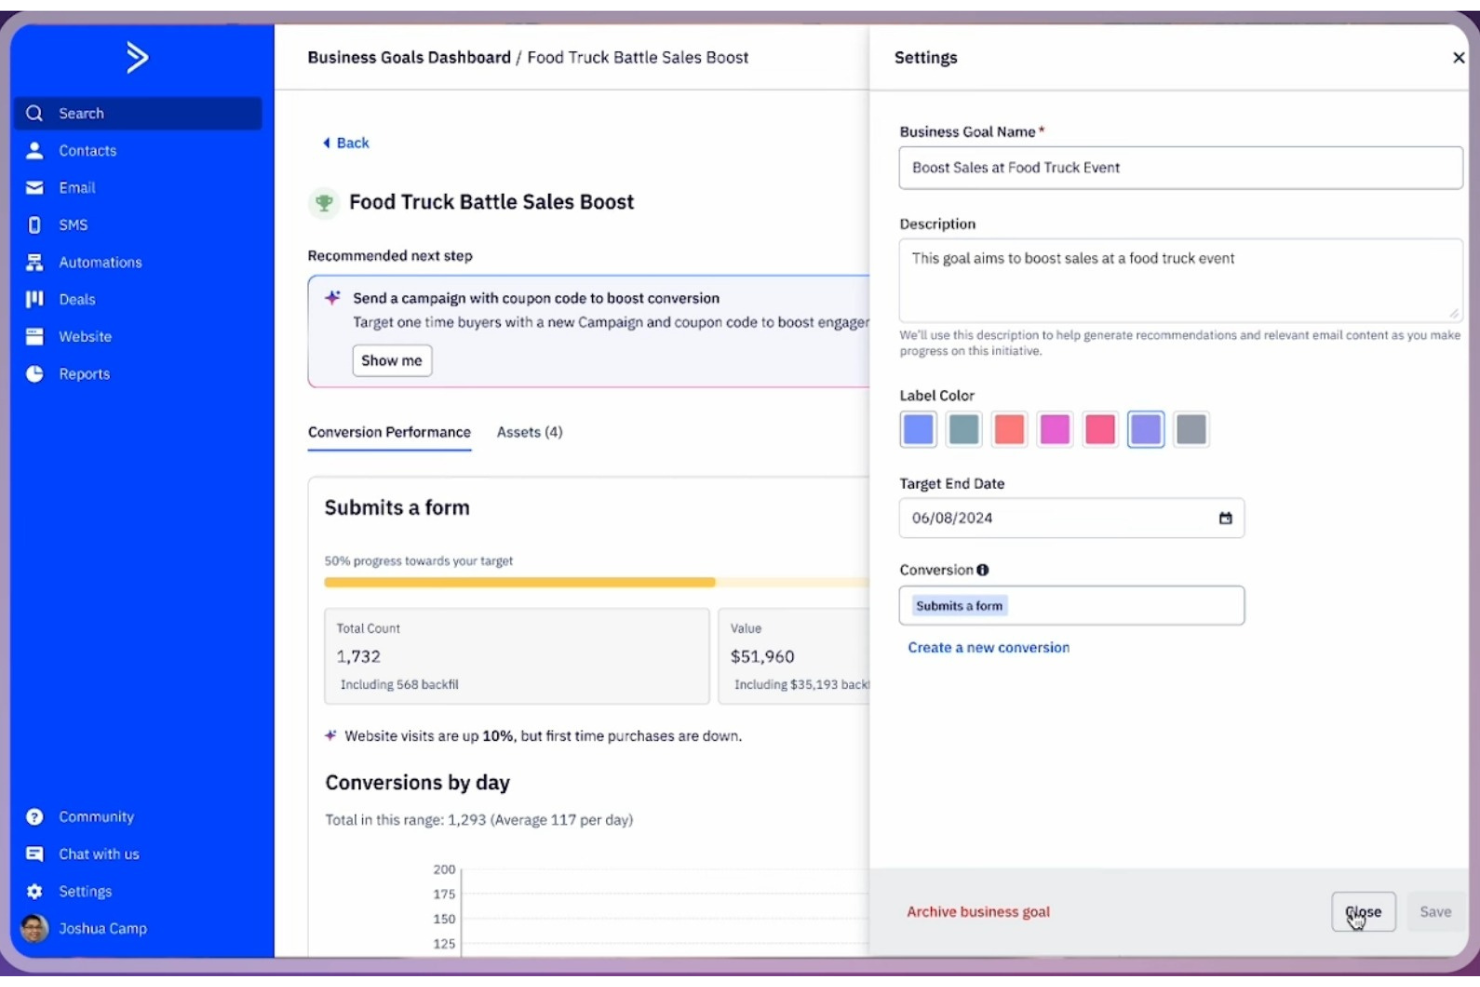The width and height of the screenshot is (1480, 987).
Task: Open the Email section from the sidebar
Action: [x=35, y=187]
